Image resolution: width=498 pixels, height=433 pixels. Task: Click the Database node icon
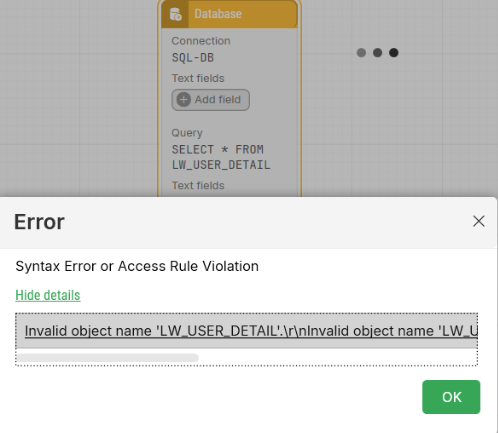175,14
